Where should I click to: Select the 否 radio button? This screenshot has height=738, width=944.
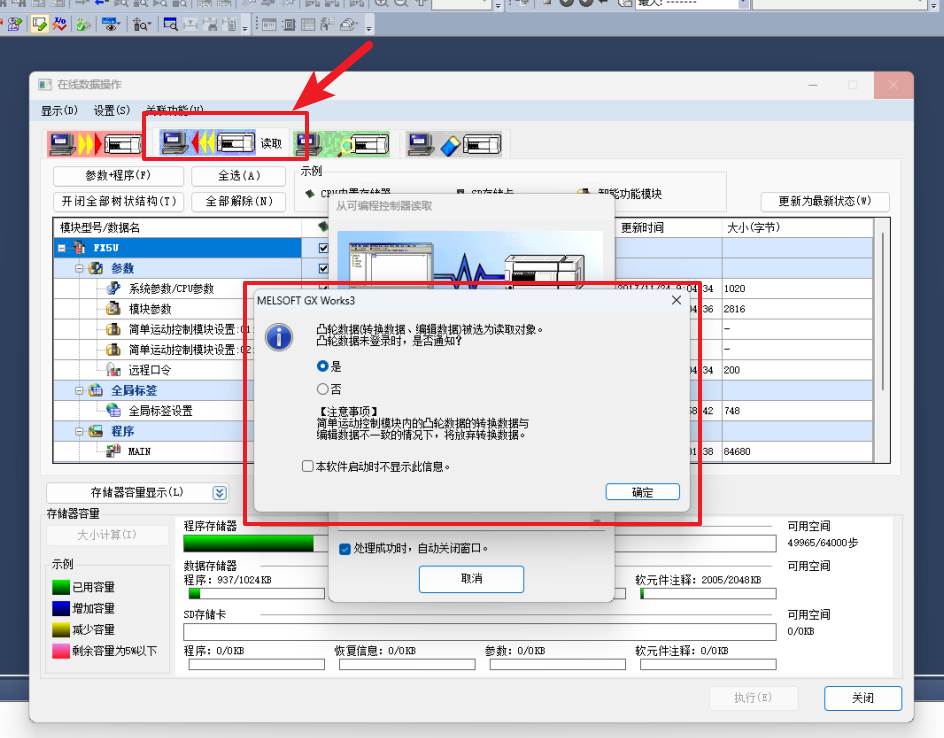coord(323,389)
